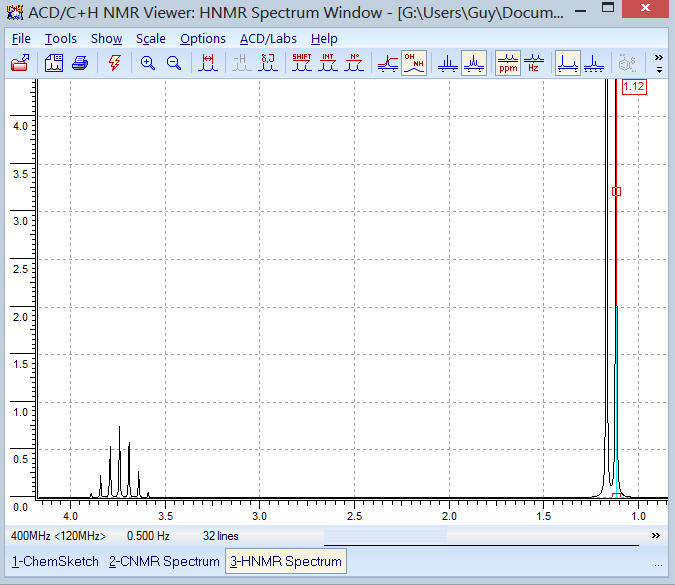
Task: Click the printer icon
Action: click(80, 63)
